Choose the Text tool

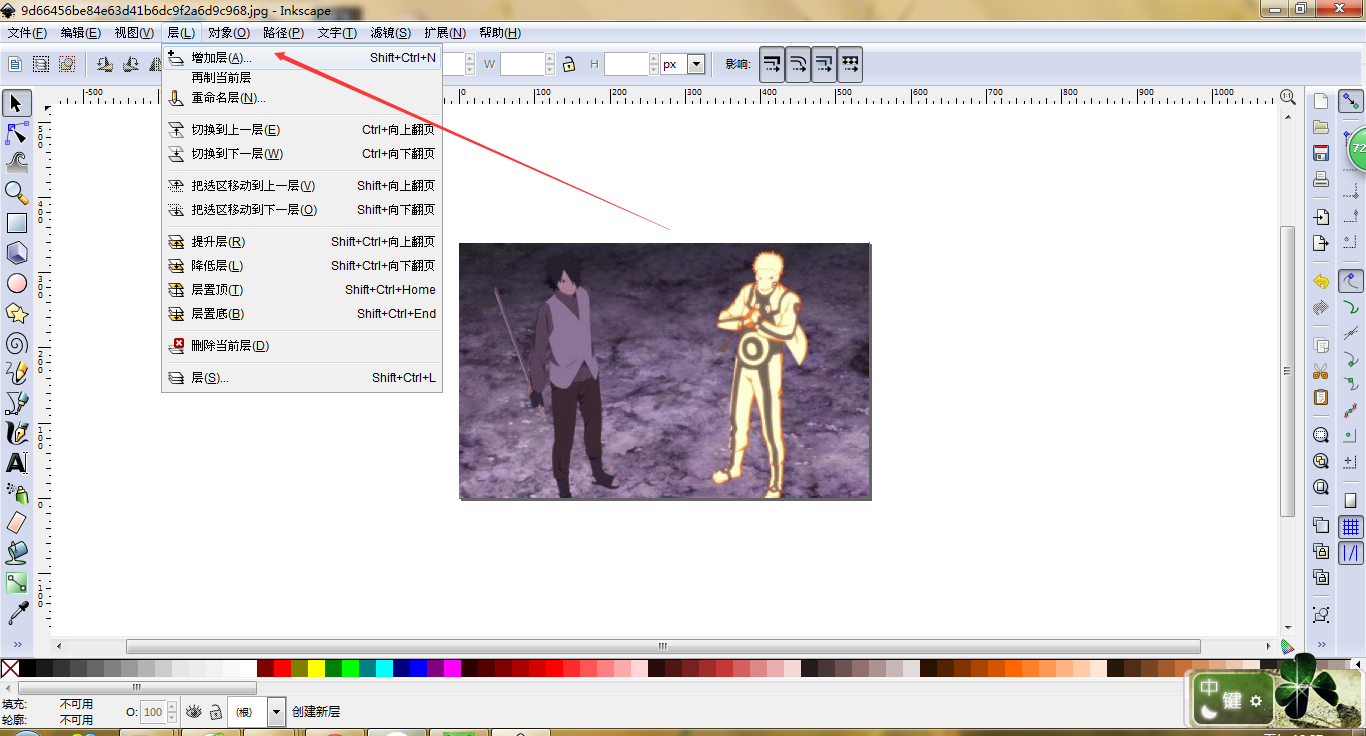17,463
